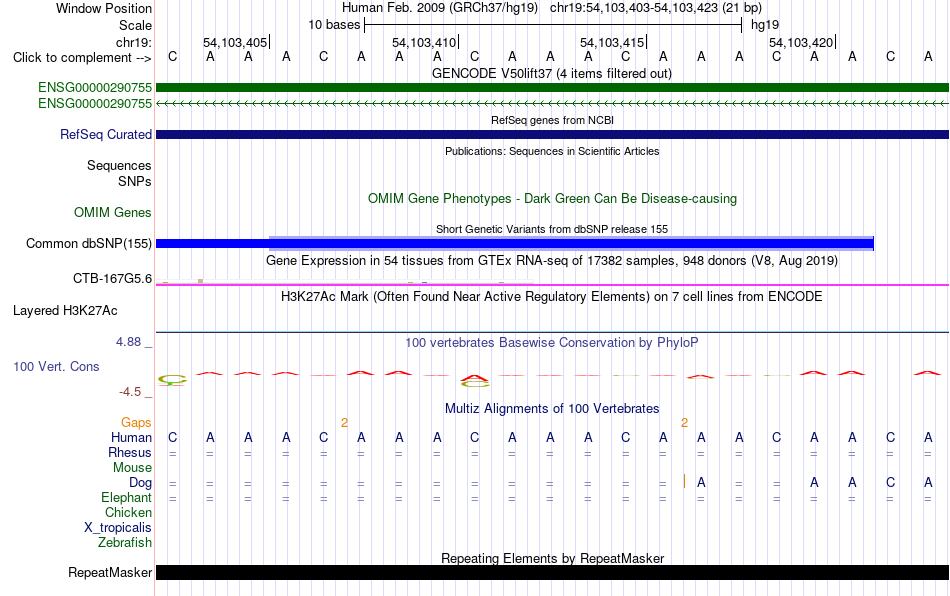Open the "Multiz Alignments of 100 Vertebrates" title
950x596 pixels.
tap(552, 408)
